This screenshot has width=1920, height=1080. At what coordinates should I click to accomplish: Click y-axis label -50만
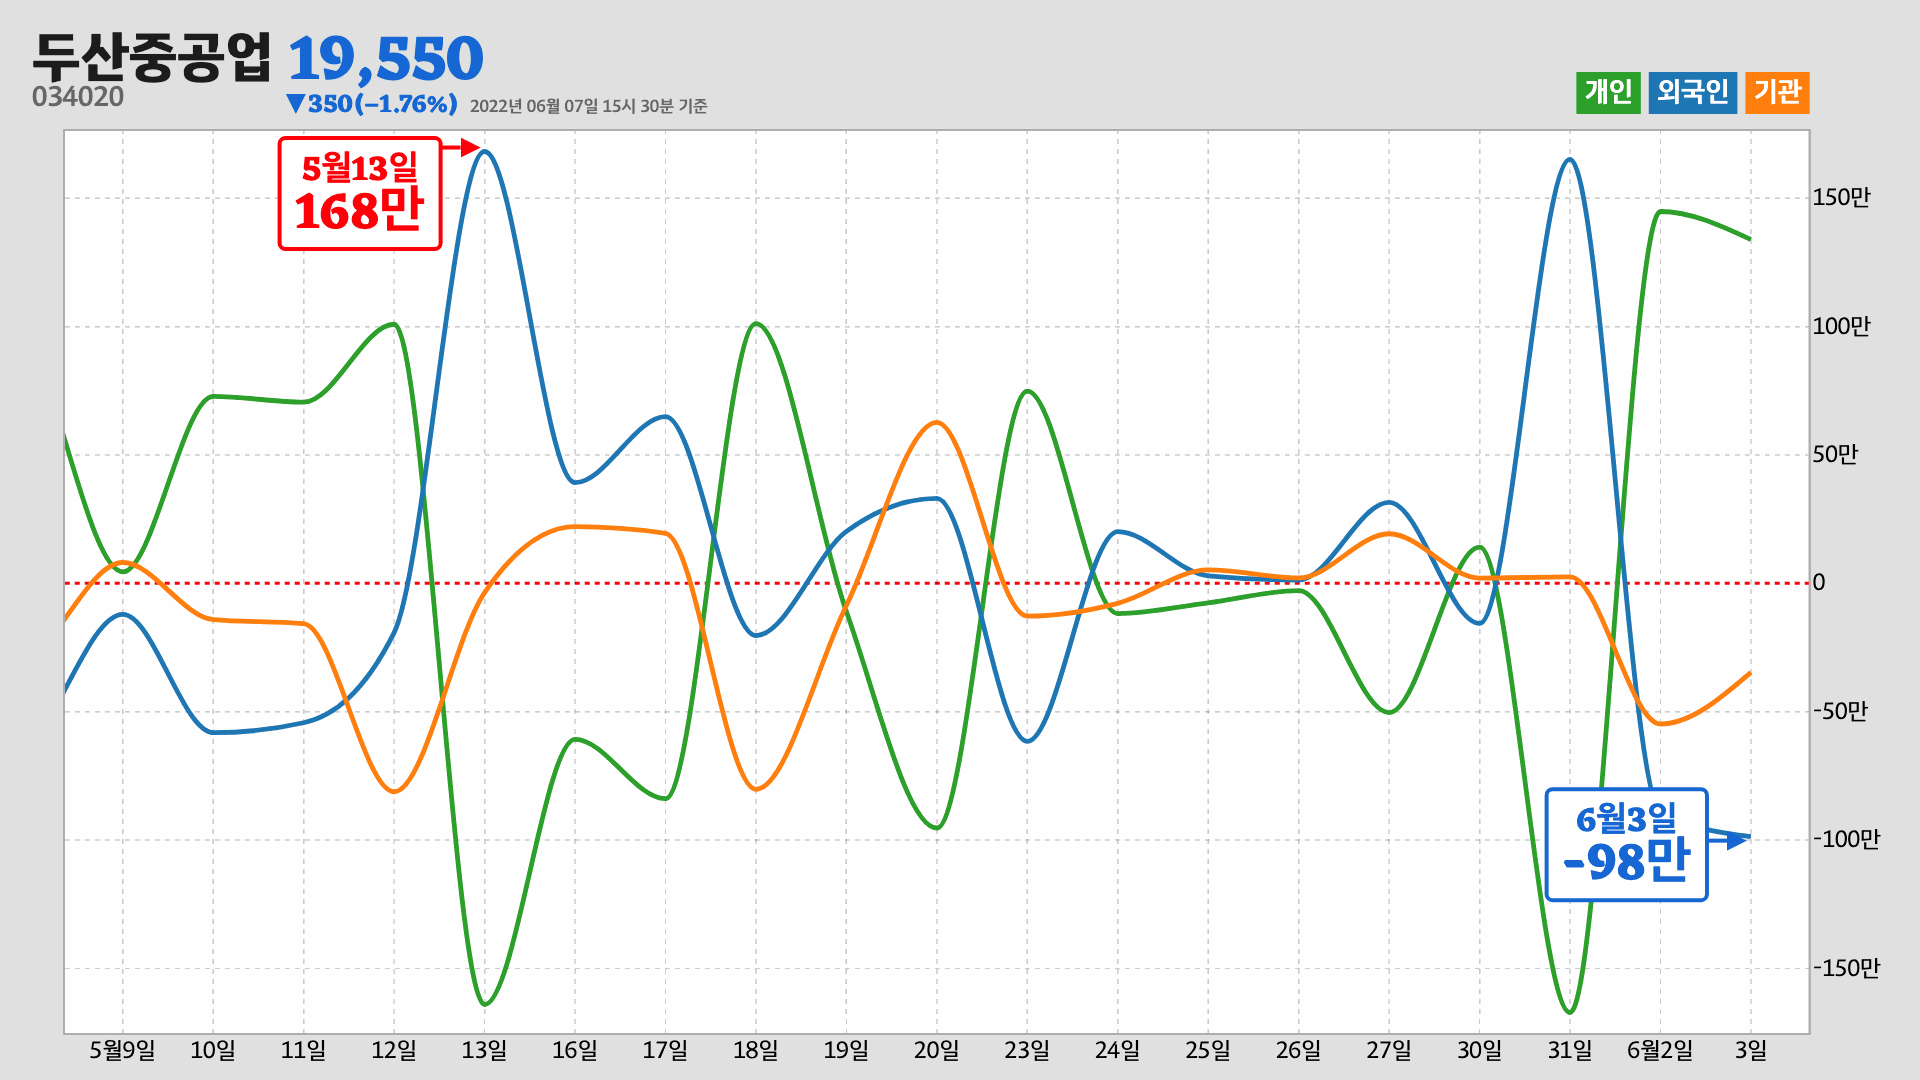[x=1840, y=711]
